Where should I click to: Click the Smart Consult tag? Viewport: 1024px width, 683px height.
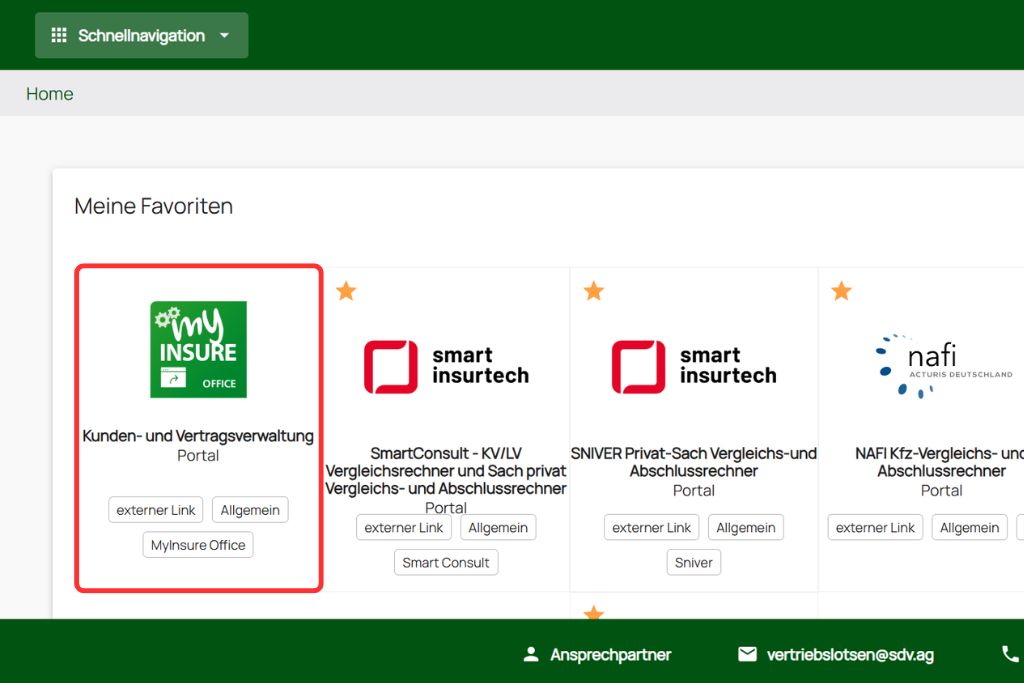point(446,563)
